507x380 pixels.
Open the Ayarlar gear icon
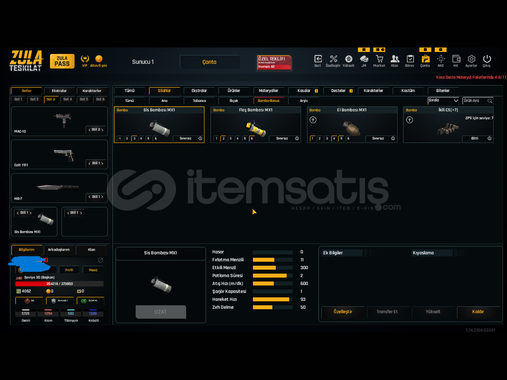click(471, 61)
